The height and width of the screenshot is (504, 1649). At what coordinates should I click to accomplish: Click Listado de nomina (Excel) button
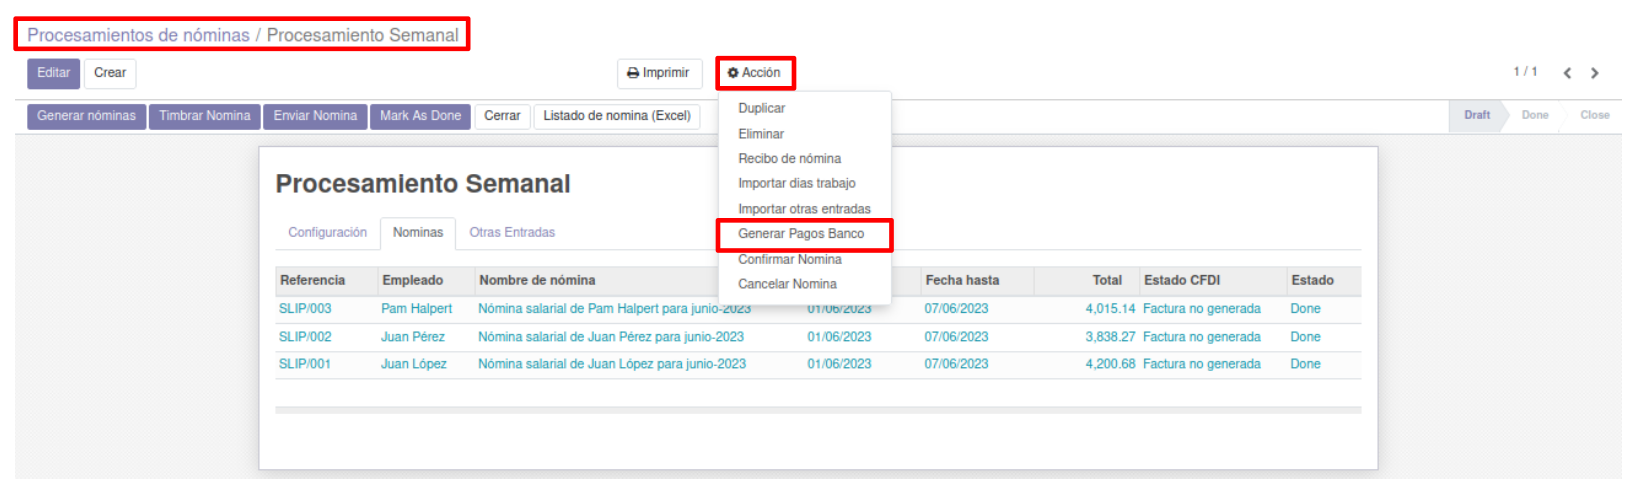coord(616,116)
